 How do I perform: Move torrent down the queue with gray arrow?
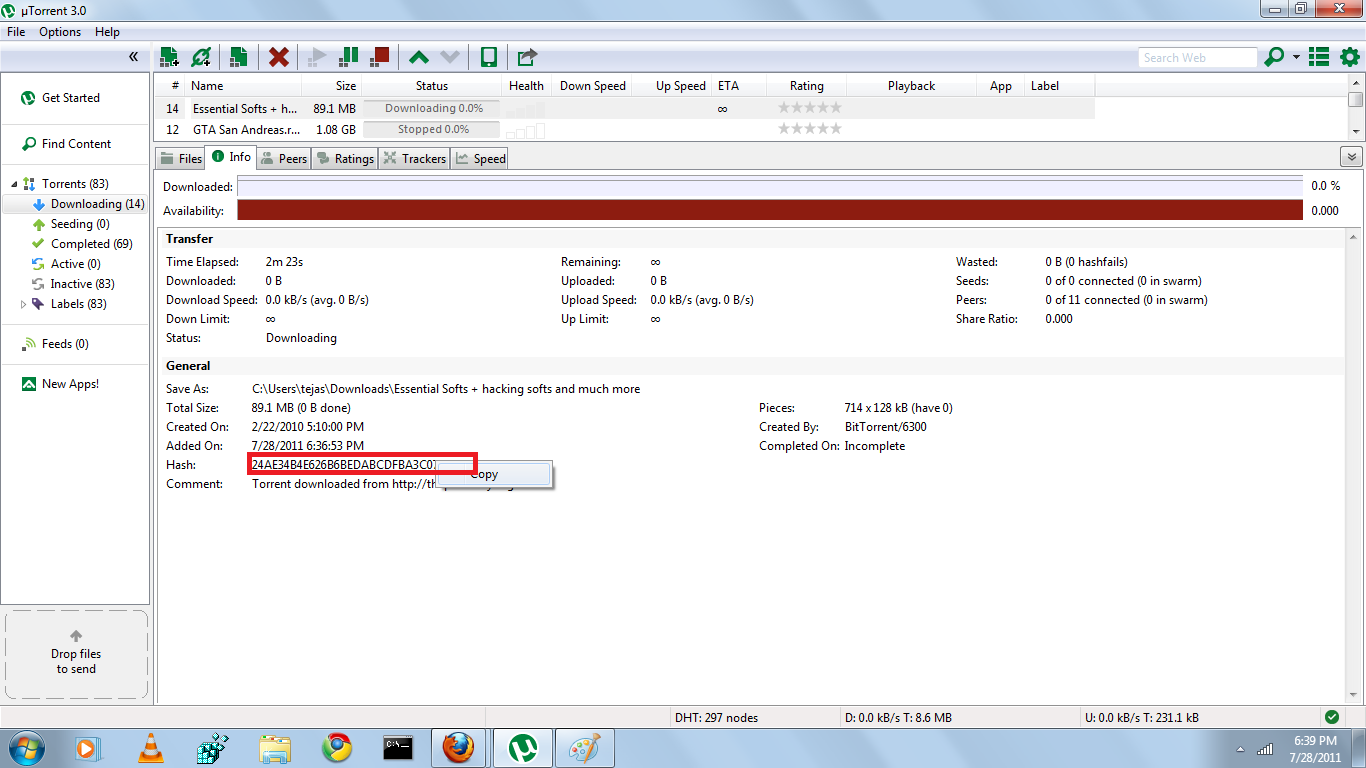coord(450,57)
